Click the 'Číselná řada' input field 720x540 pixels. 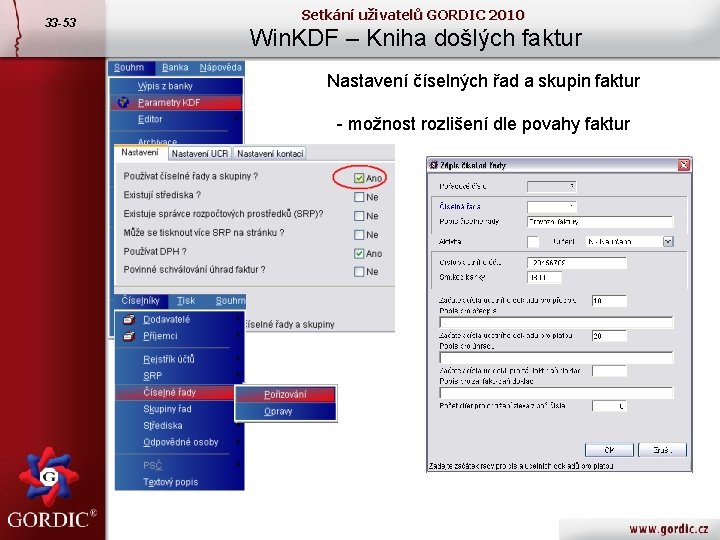[551, 207]
